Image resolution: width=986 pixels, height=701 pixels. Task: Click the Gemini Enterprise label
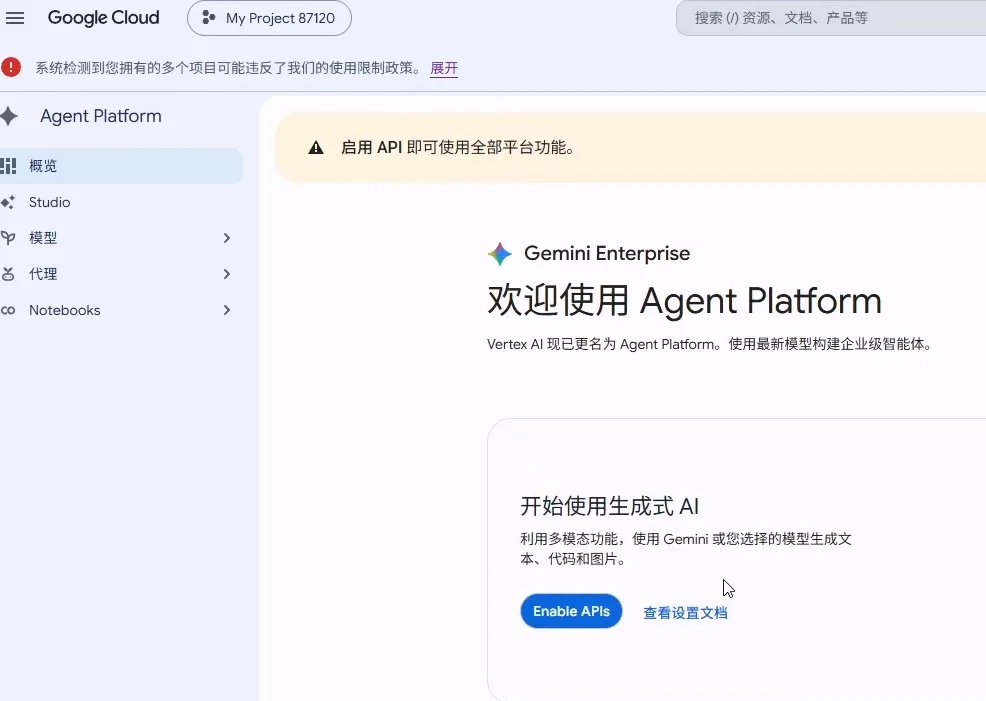[x=607, y=253]
